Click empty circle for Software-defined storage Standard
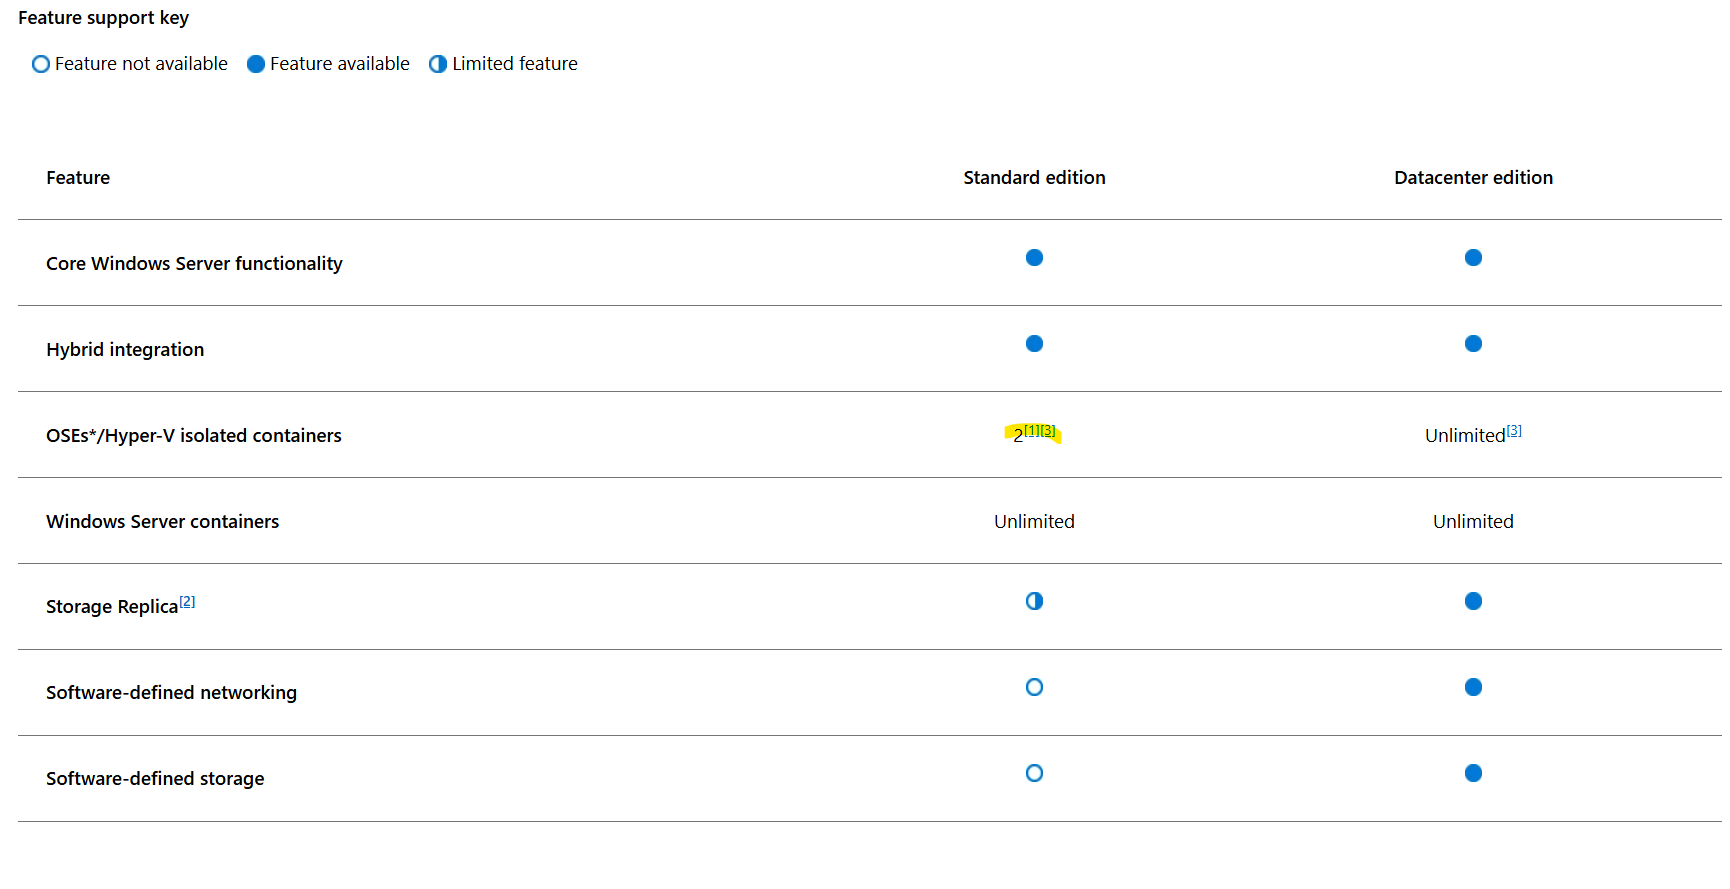This screenshot has height=889, width=1730. pos(1034,773)
